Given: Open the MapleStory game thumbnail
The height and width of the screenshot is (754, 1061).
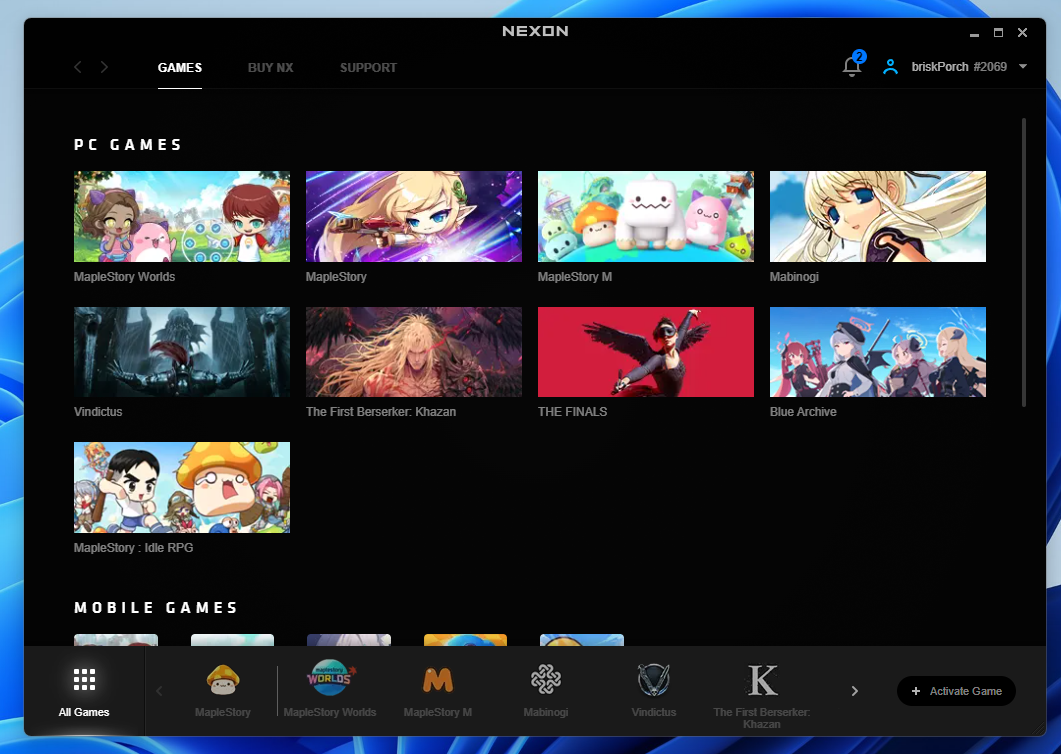Looking at the screenshot, I should coord(414,217).
